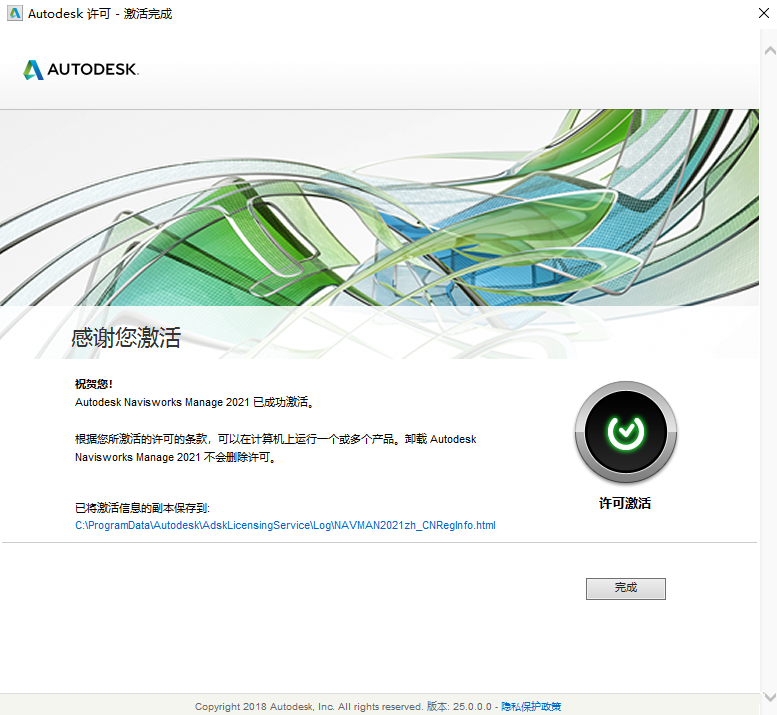
Task: Open the 隐私保护政策 privacy policy link
Action: tap(531, 706)
